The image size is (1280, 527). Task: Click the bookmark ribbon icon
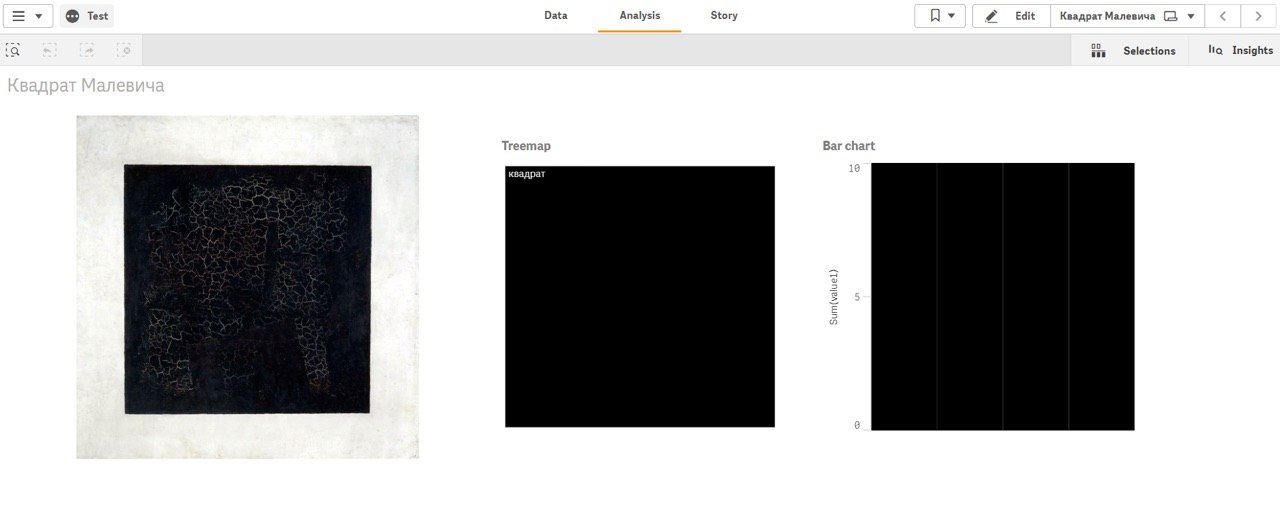(x=934, y=16)
